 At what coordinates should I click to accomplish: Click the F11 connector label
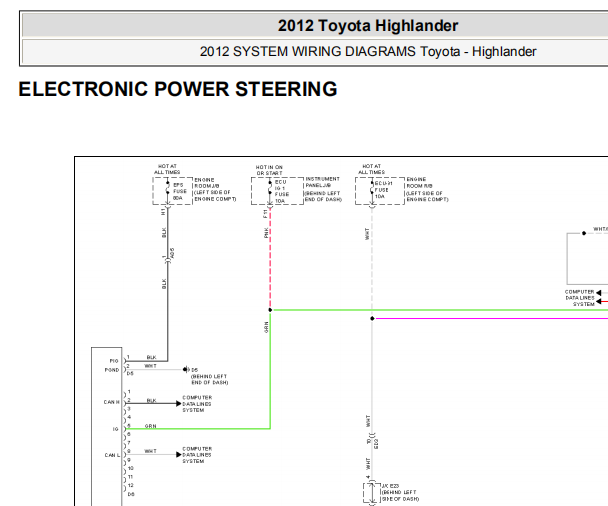[x=265, y=214]
